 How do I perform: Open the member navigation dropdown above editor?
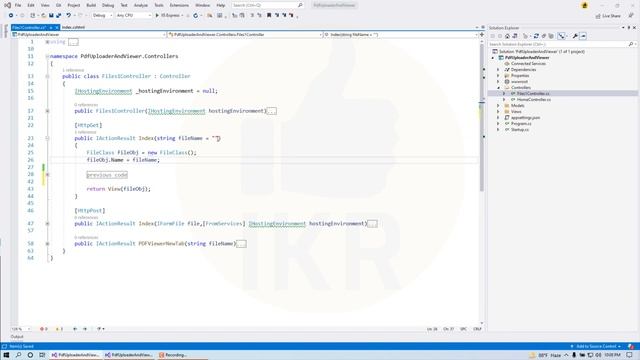[400, 35]
